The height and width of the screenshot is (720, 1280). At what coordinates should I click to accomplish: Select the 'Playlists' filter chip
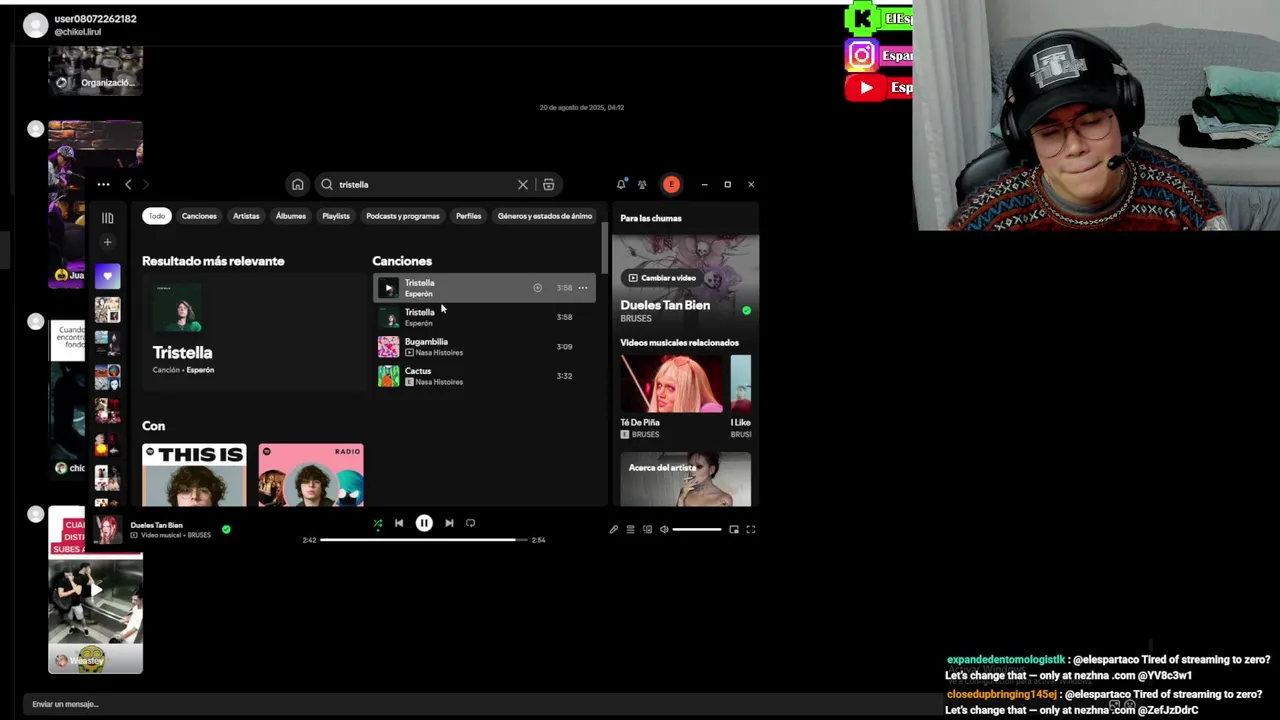(x=336, y=216)
